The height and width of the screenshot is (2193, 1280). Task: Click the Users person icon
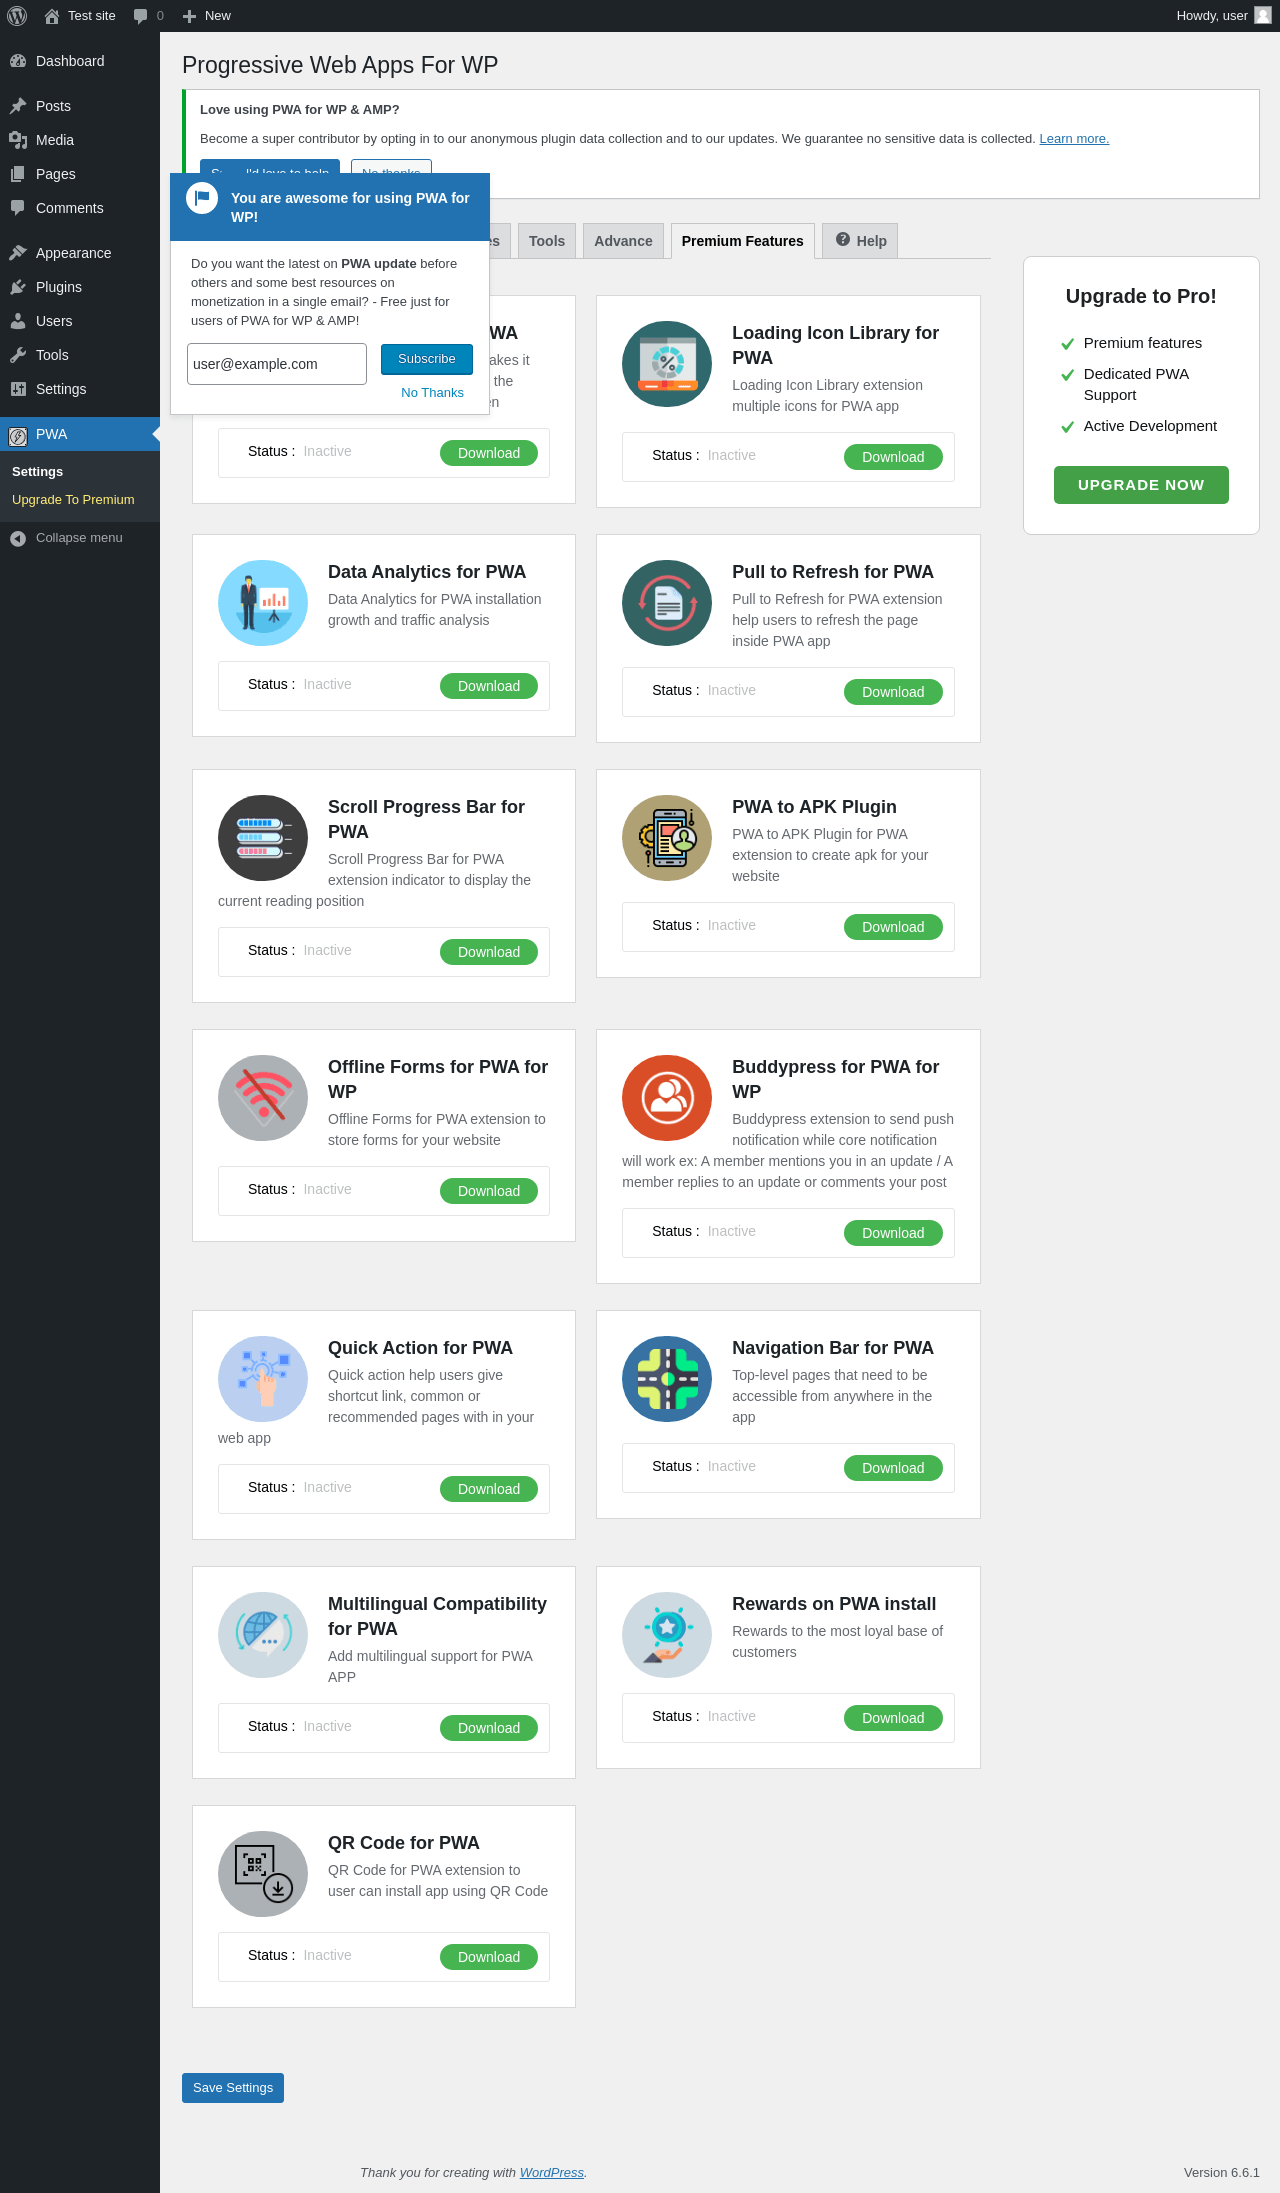[x=18, y=321]
